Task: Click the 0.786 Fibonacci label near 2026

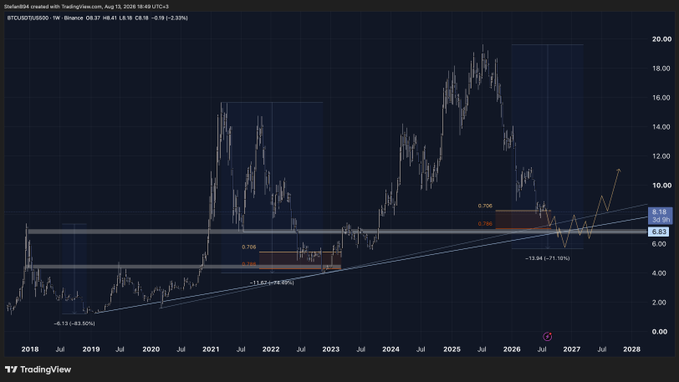Action: tap(485, 224)
